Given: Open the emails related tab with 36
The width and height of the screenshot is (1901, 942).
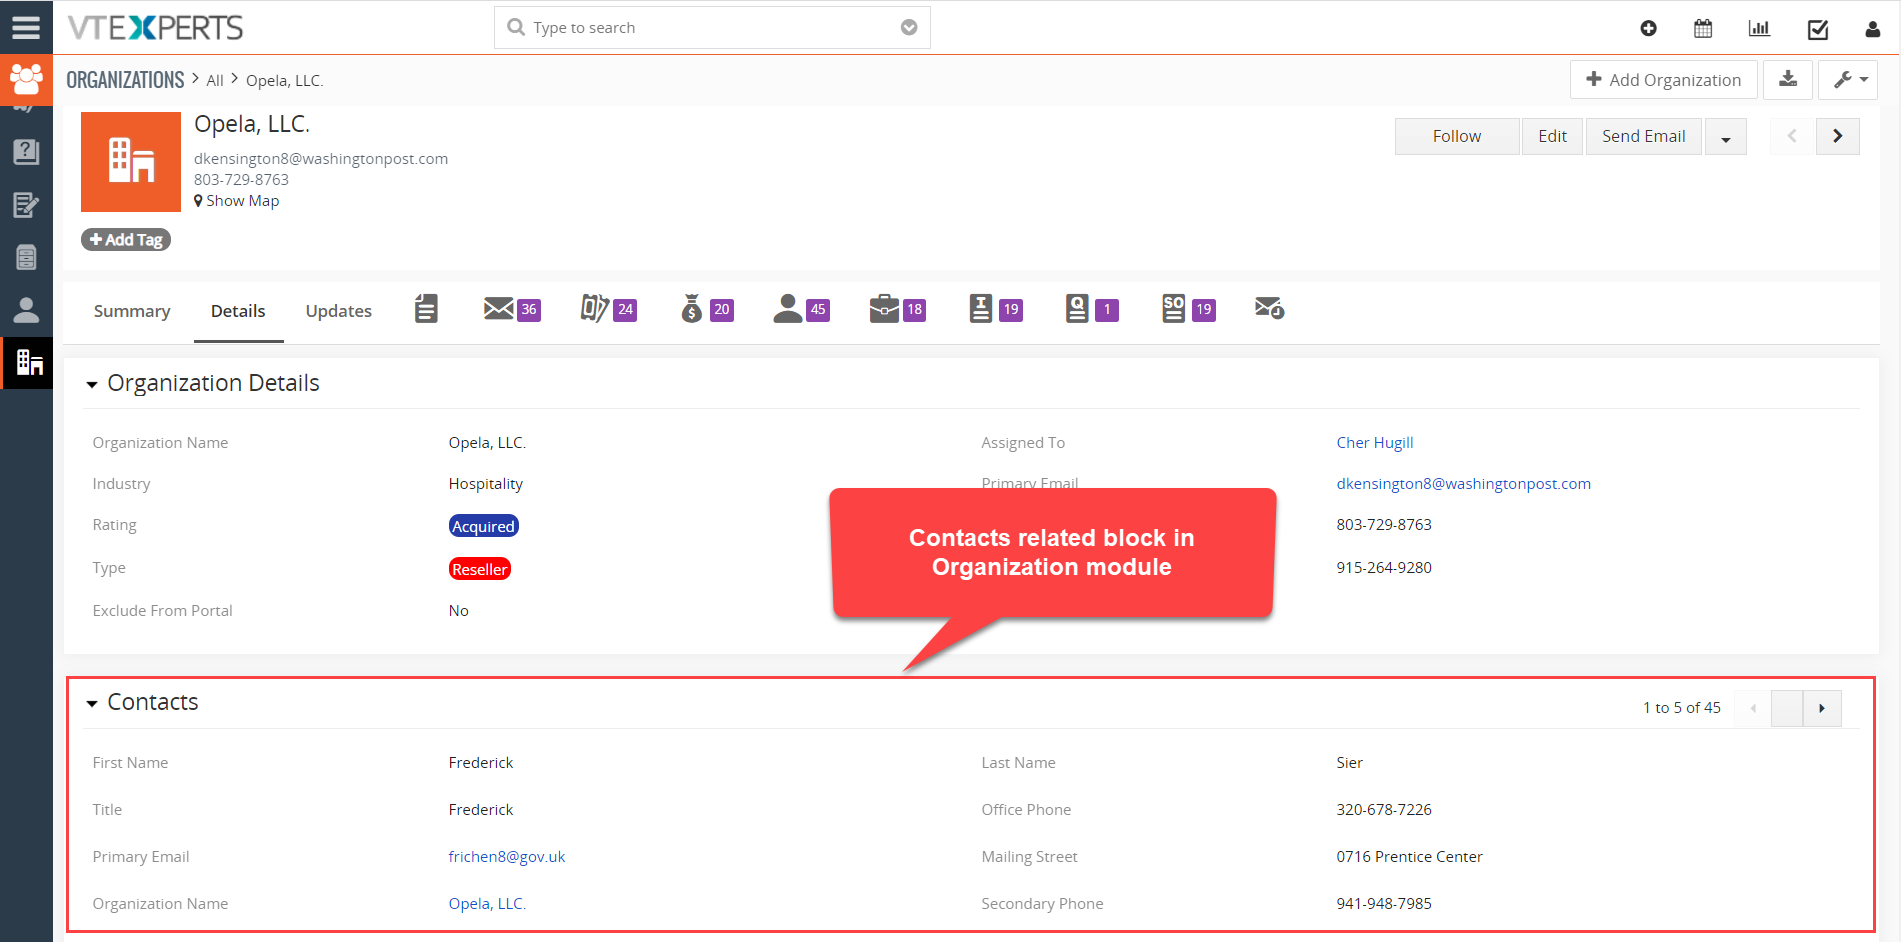Looking at the screenshot, I should [x=512, y=308].
